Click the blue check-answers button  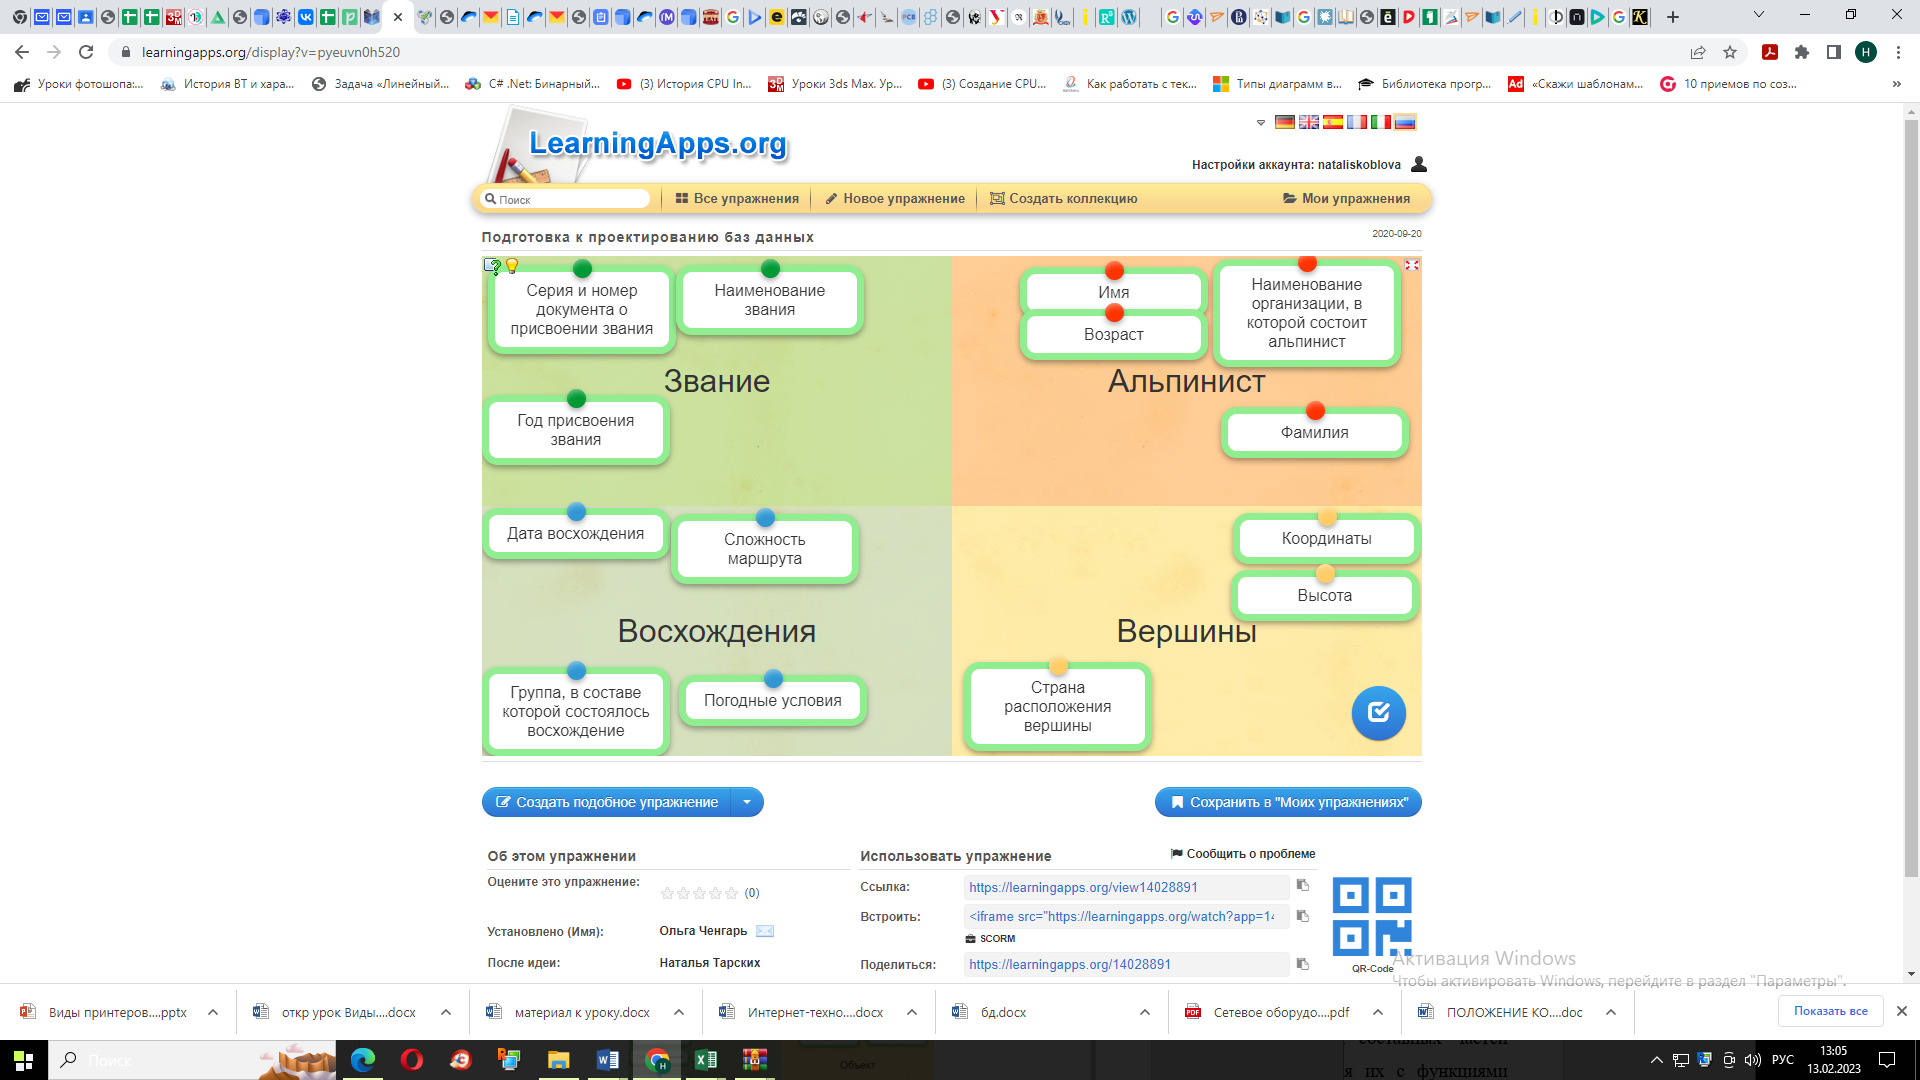point(1378,713)
